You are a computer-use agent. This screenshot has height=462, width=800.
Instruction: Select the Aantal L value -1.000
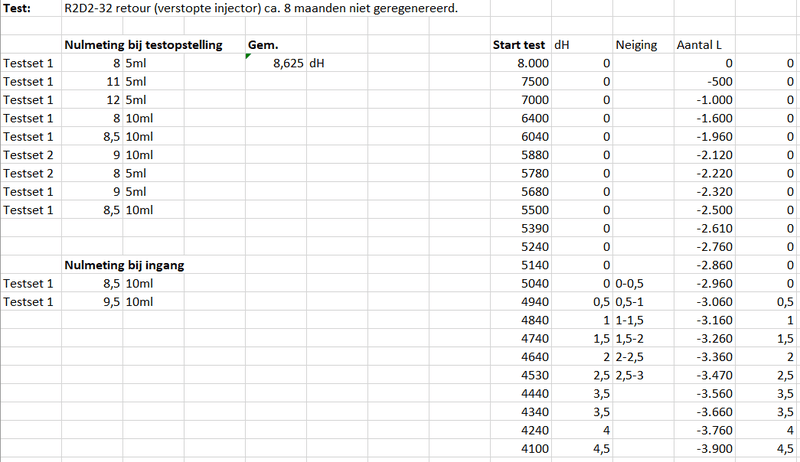point(714,100)
